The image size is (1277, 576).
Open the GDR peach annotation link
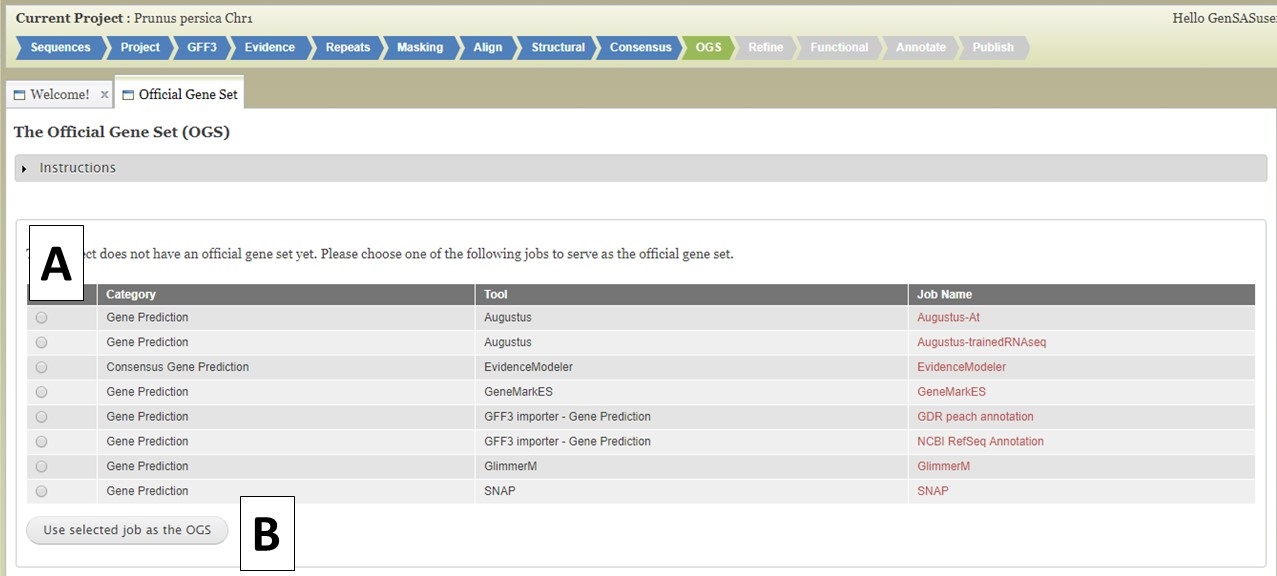tap(975, 417)
